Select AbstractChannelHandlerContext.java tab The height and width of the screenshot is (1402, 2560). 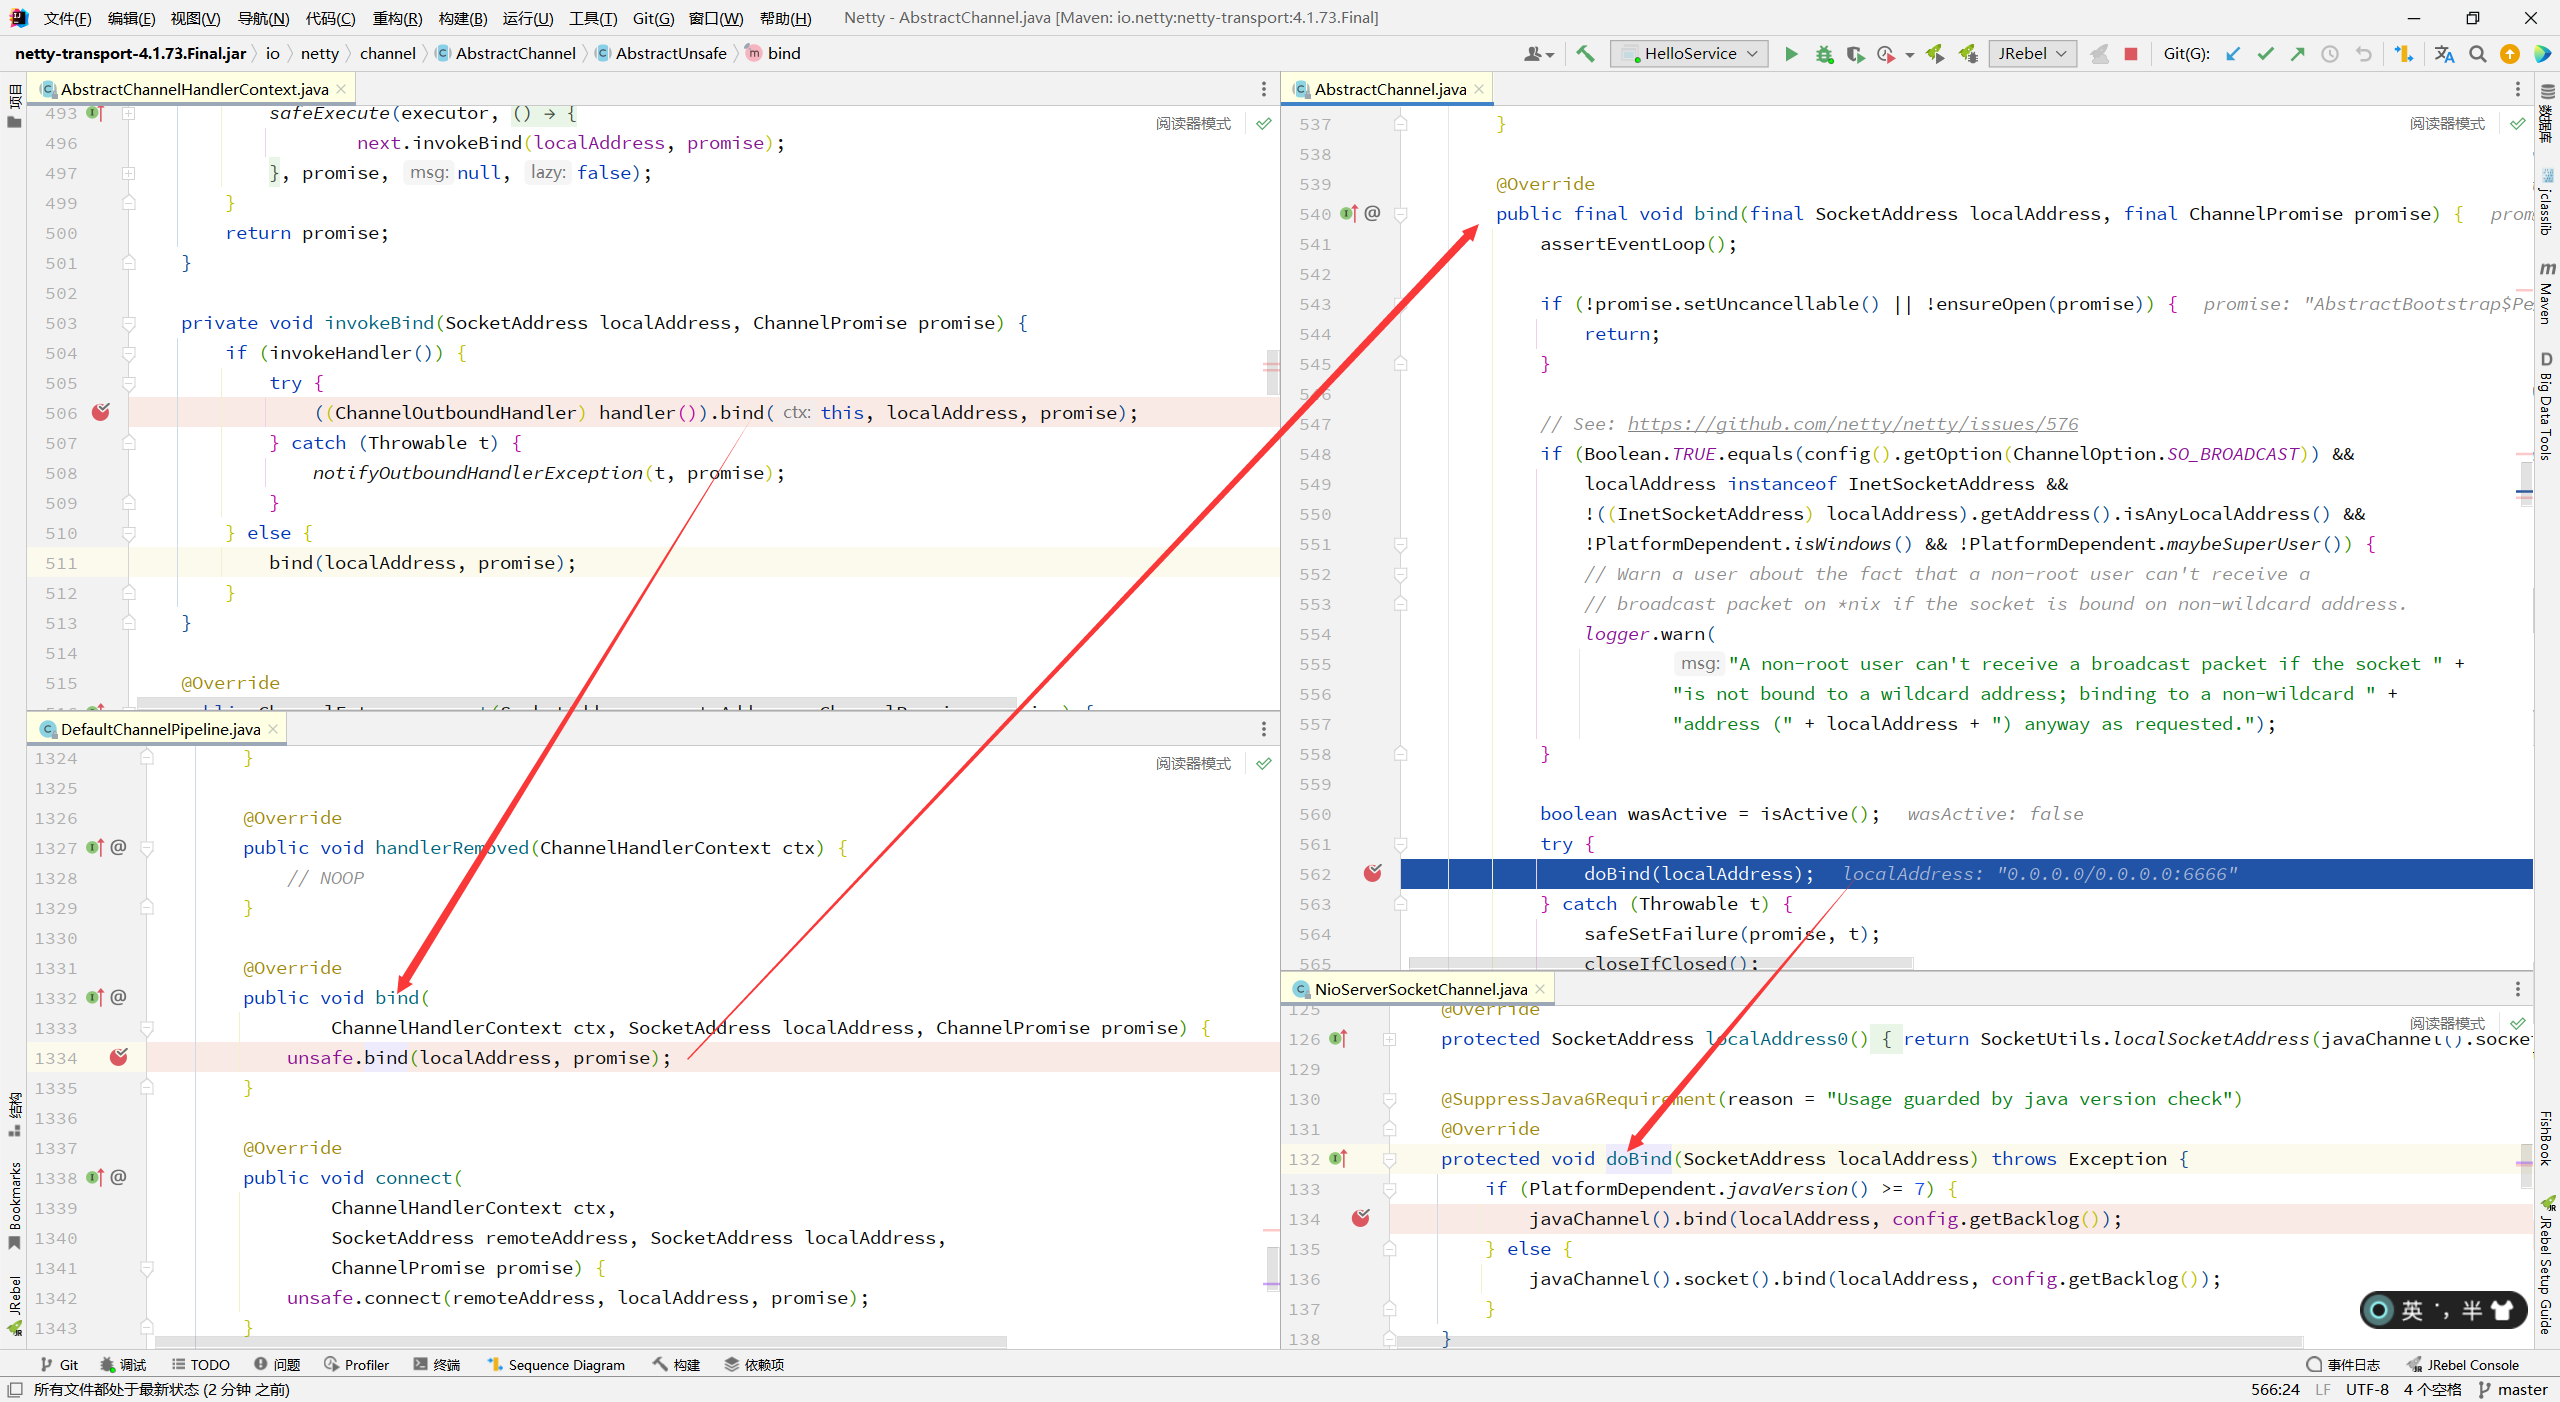(194, 89)
